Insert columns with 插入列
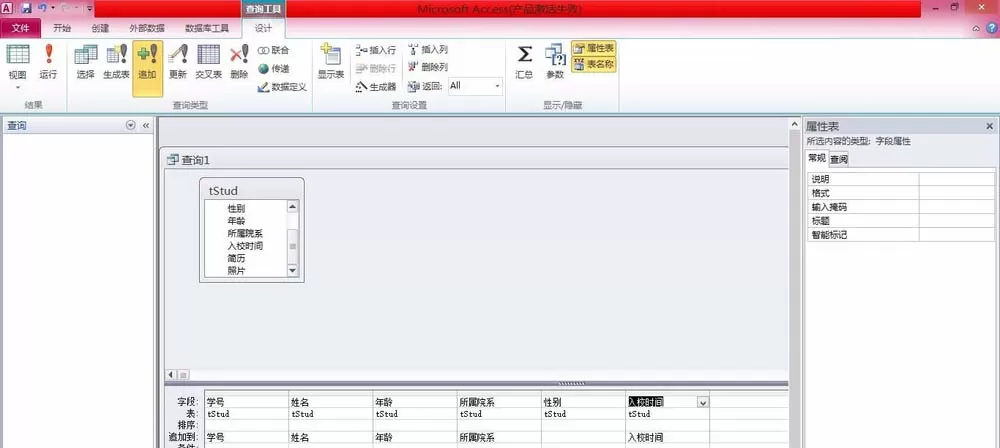 click(428, 49)
